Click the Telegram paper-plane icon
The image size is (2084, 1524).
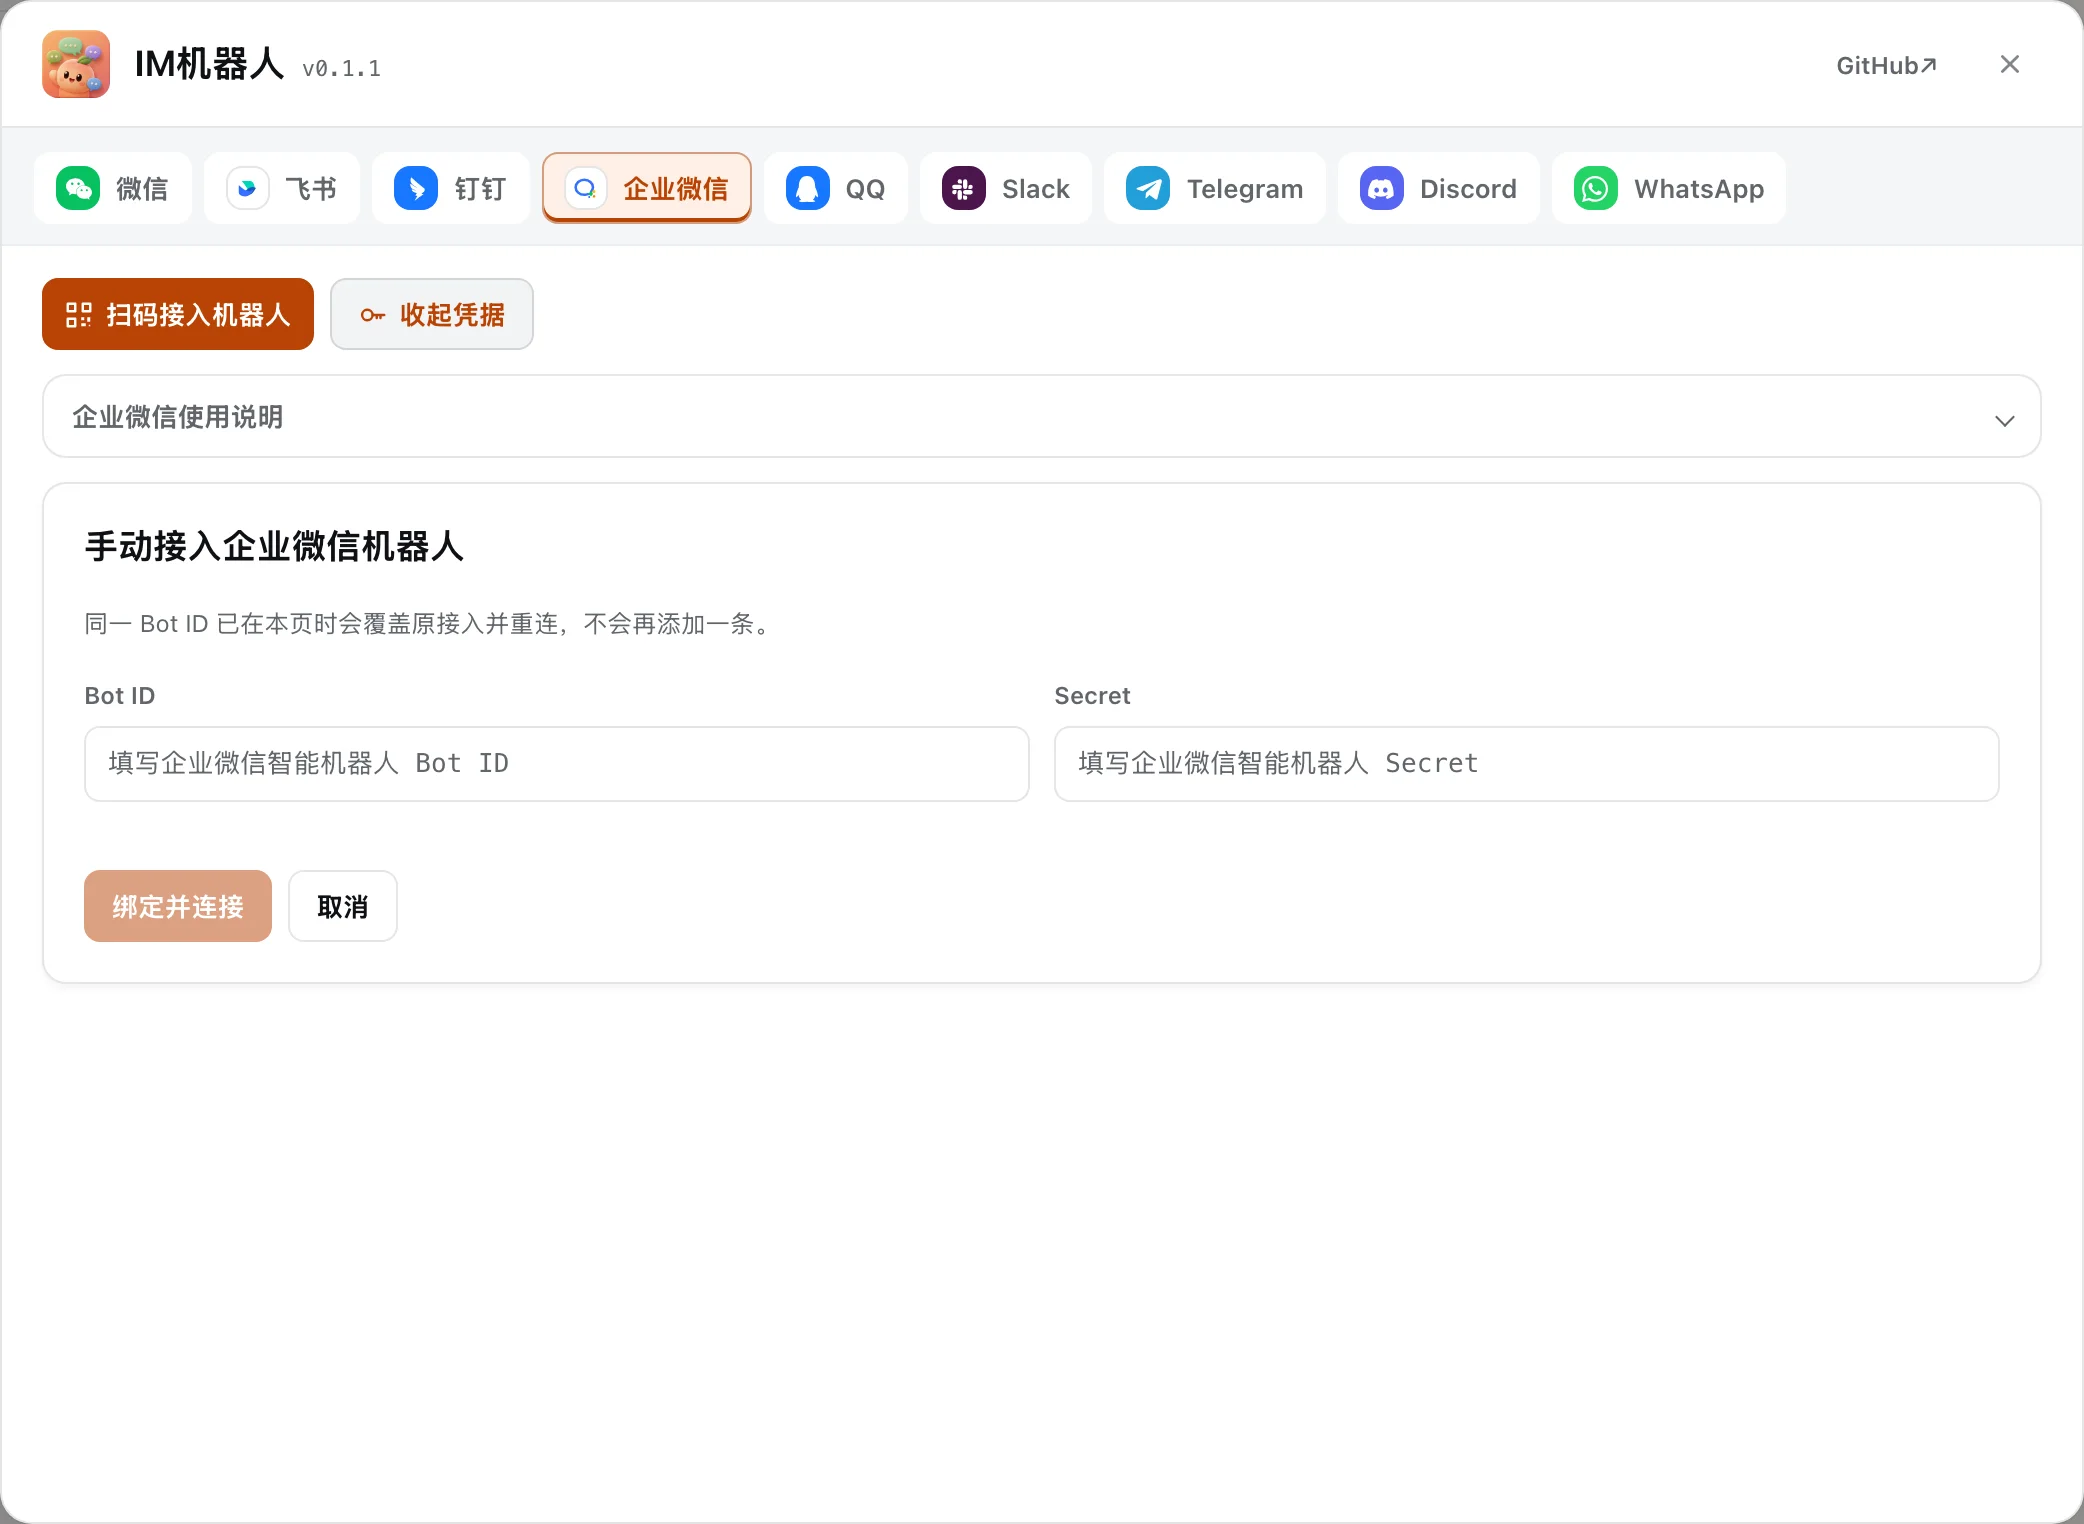(x=1148, y=188)
